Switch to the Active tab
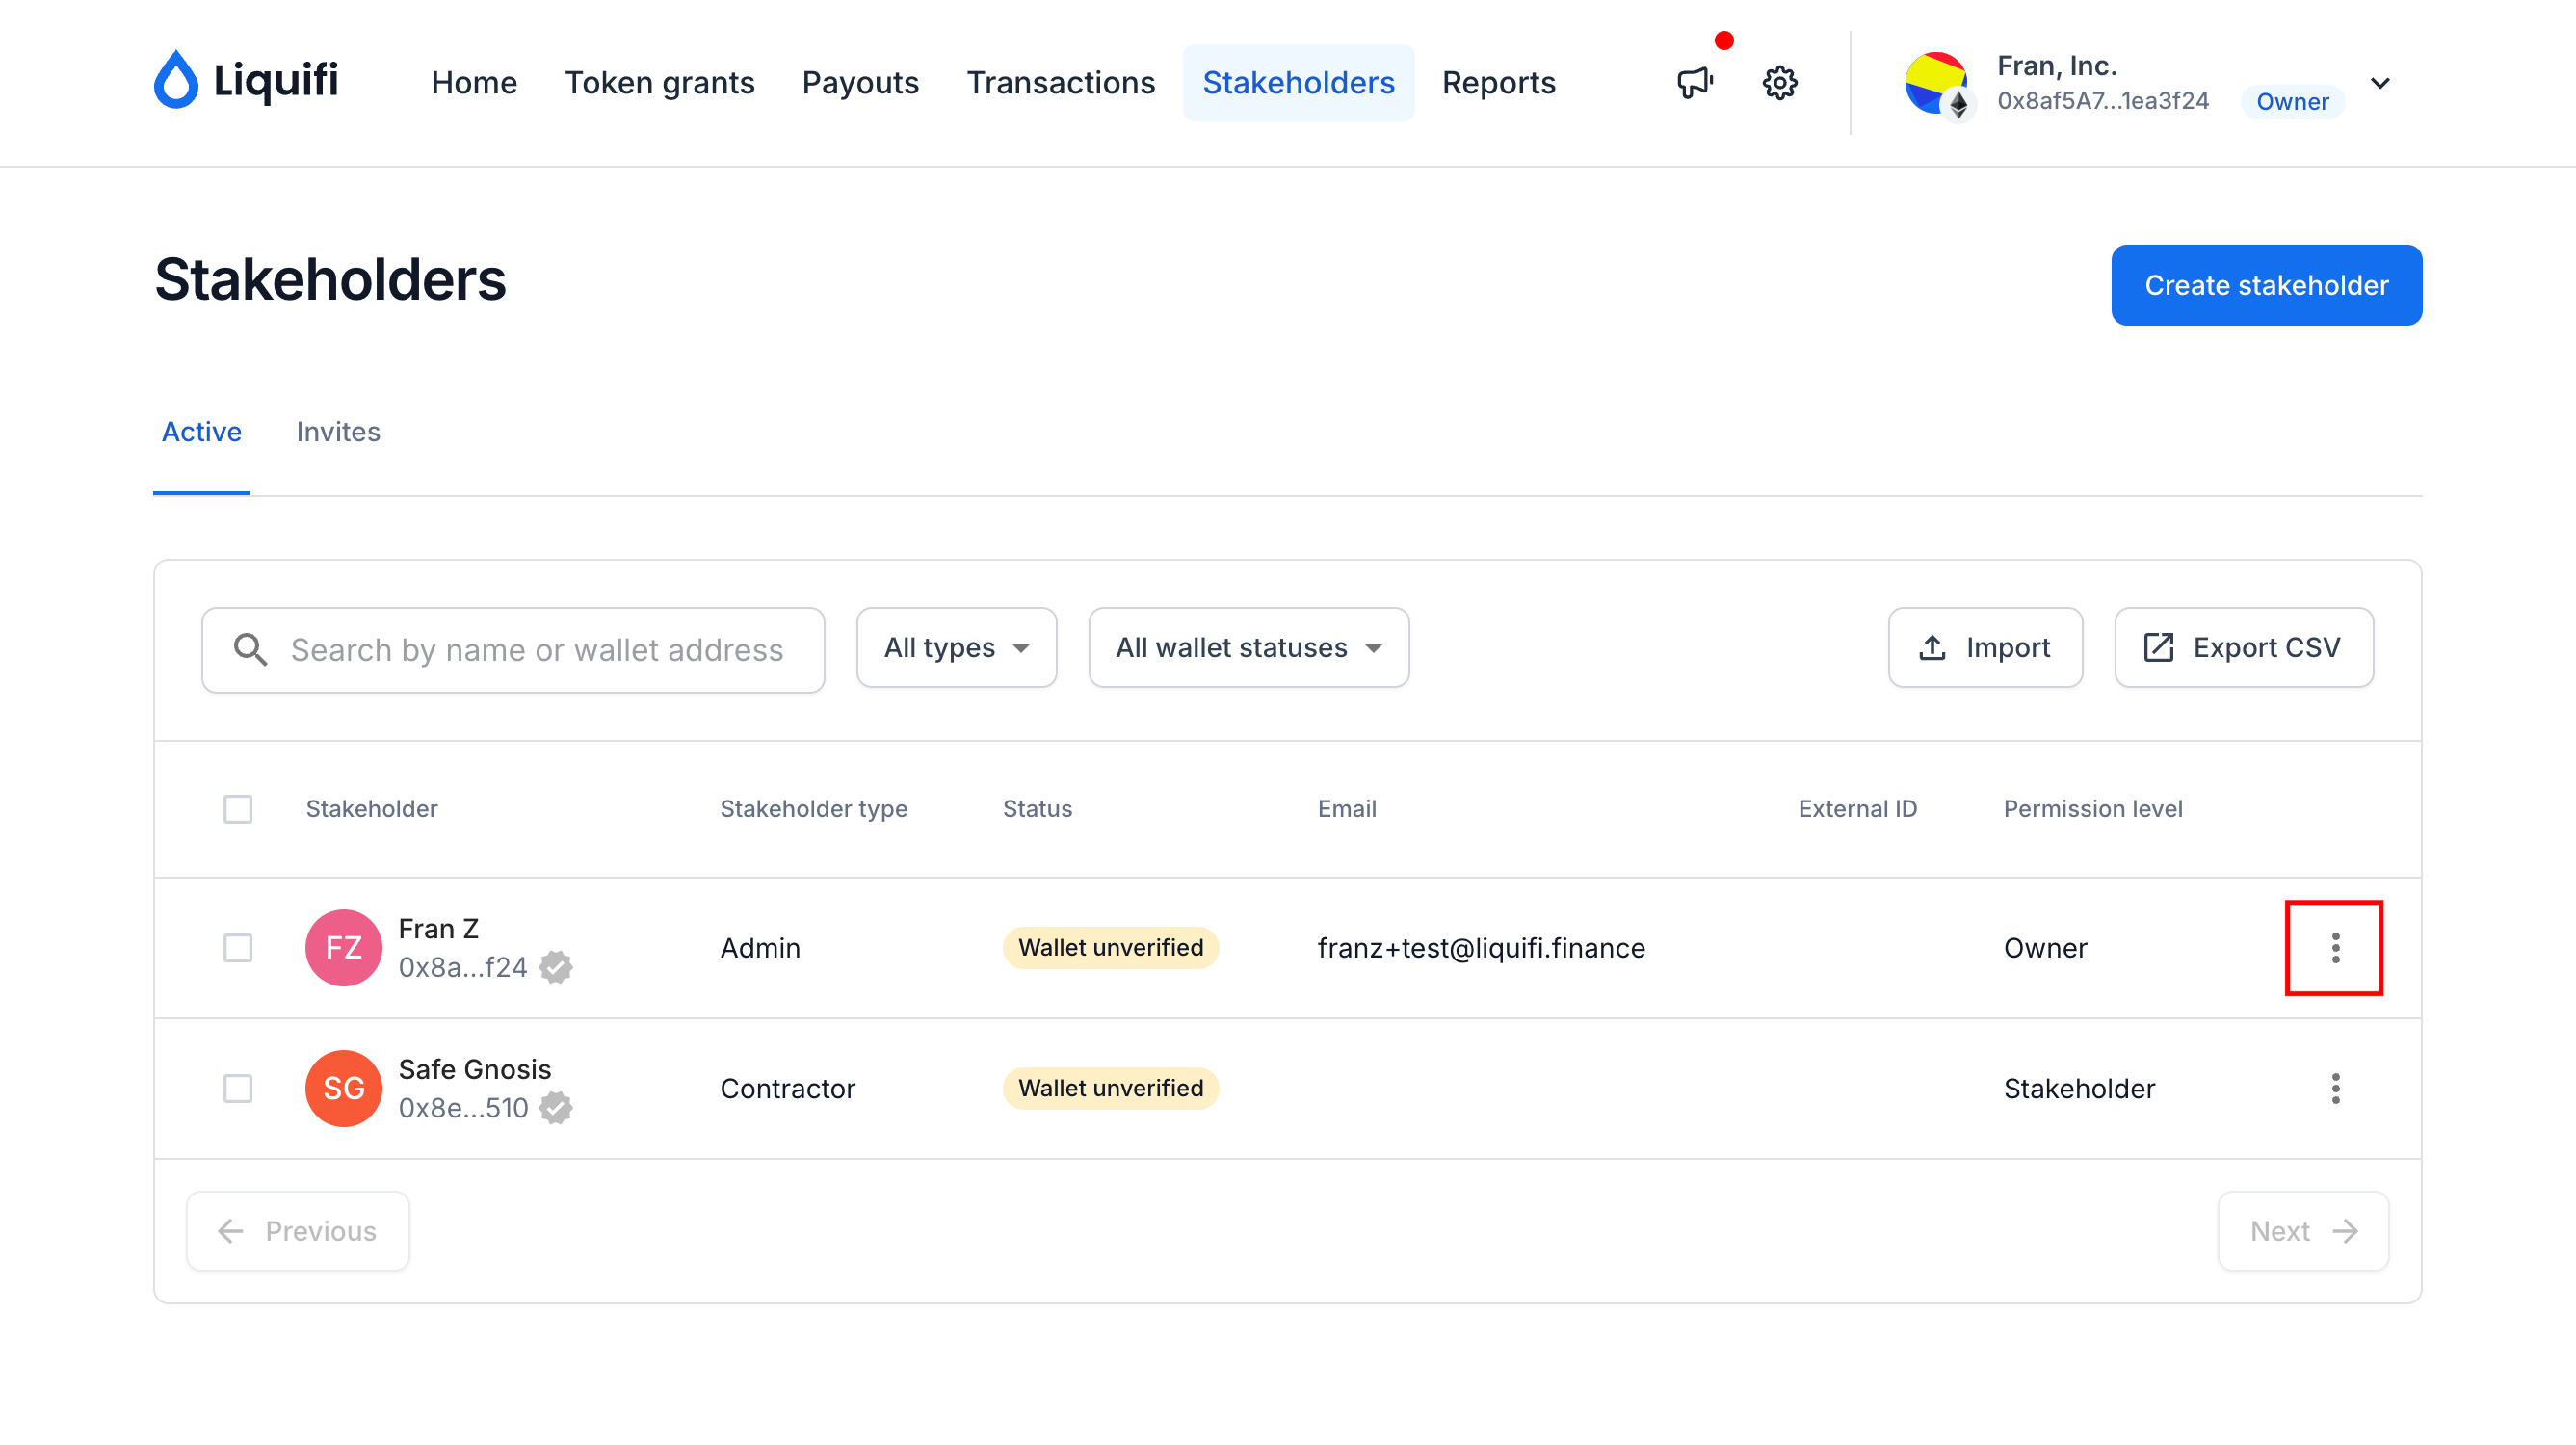Screen dimensions: 2576x1445 [201, 432]
